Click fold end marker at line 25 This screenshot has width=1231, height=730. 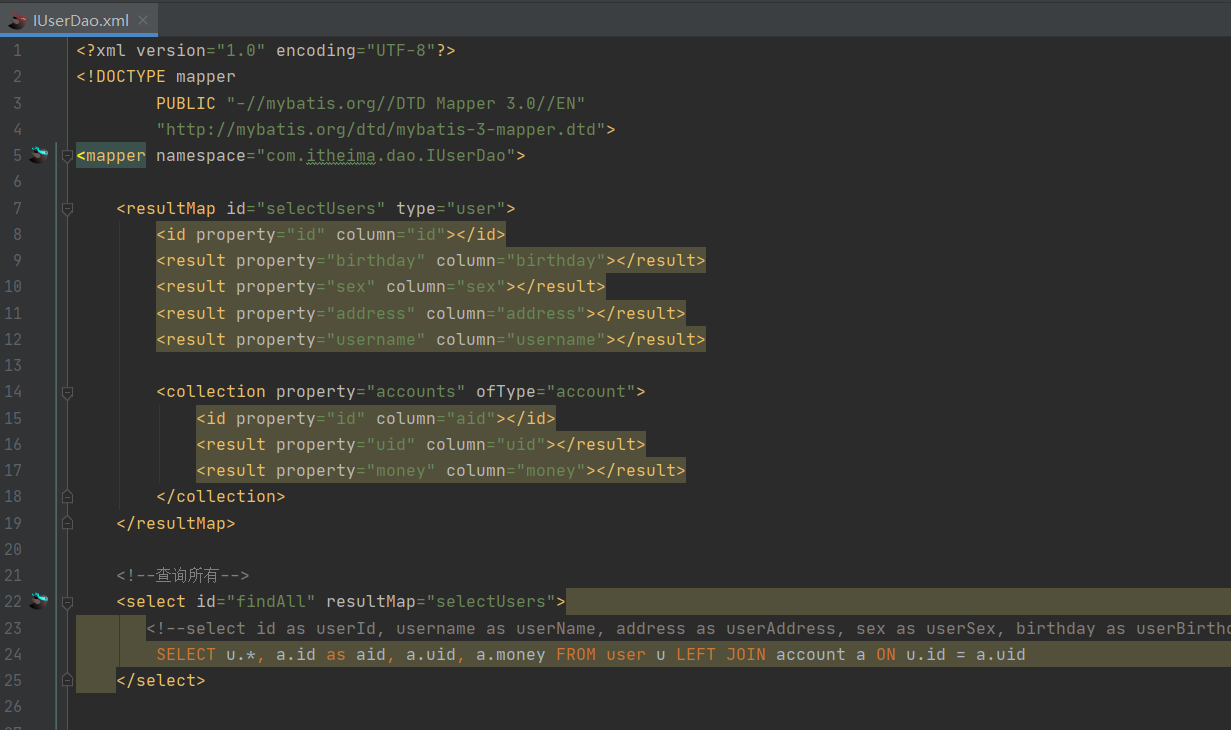click(67, 680)
